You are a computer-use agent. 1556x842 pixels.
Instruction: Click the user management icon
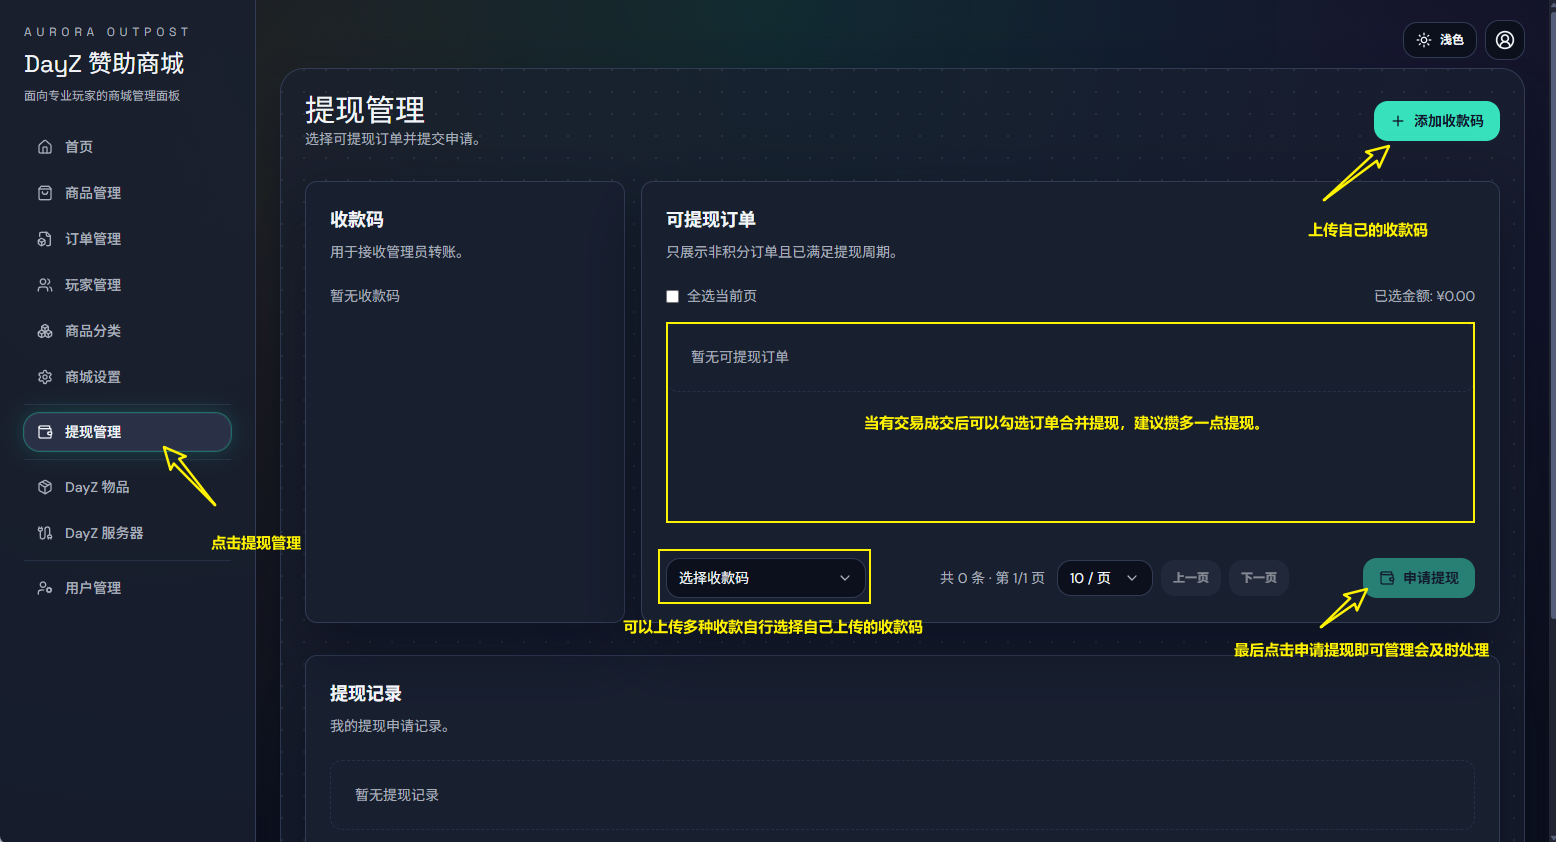pos(45,588)
